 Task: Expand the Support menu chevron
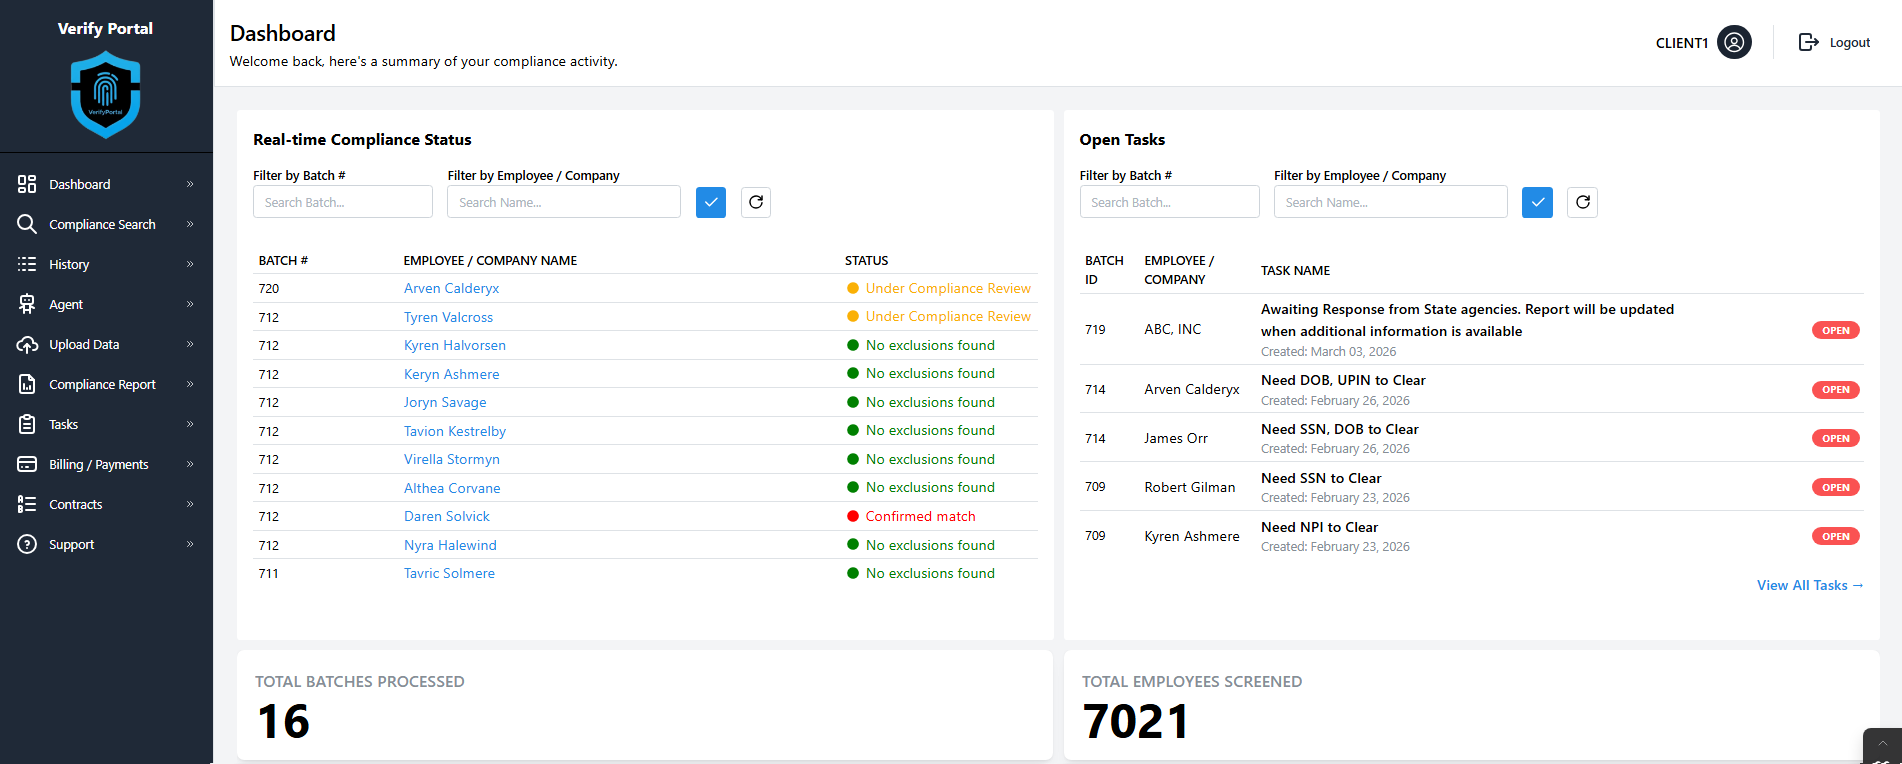(190, 544)
